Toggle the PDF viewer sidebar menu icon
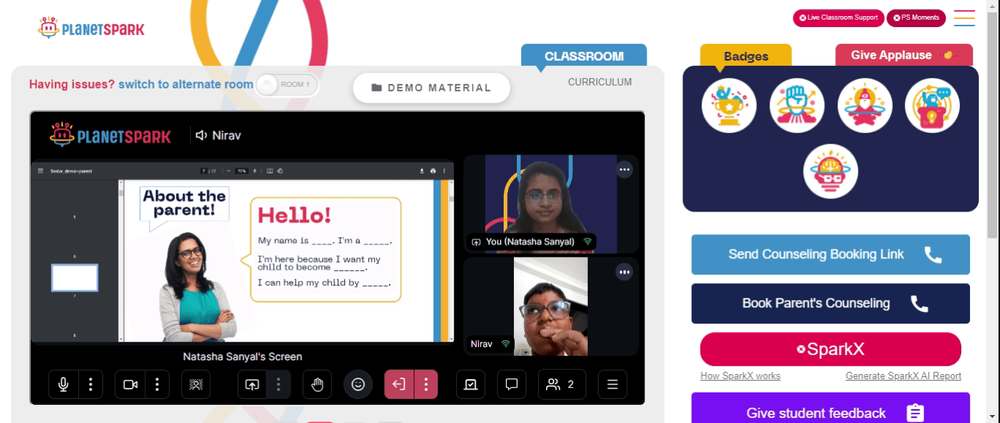 pyautogui.click(x=41, y=171)
